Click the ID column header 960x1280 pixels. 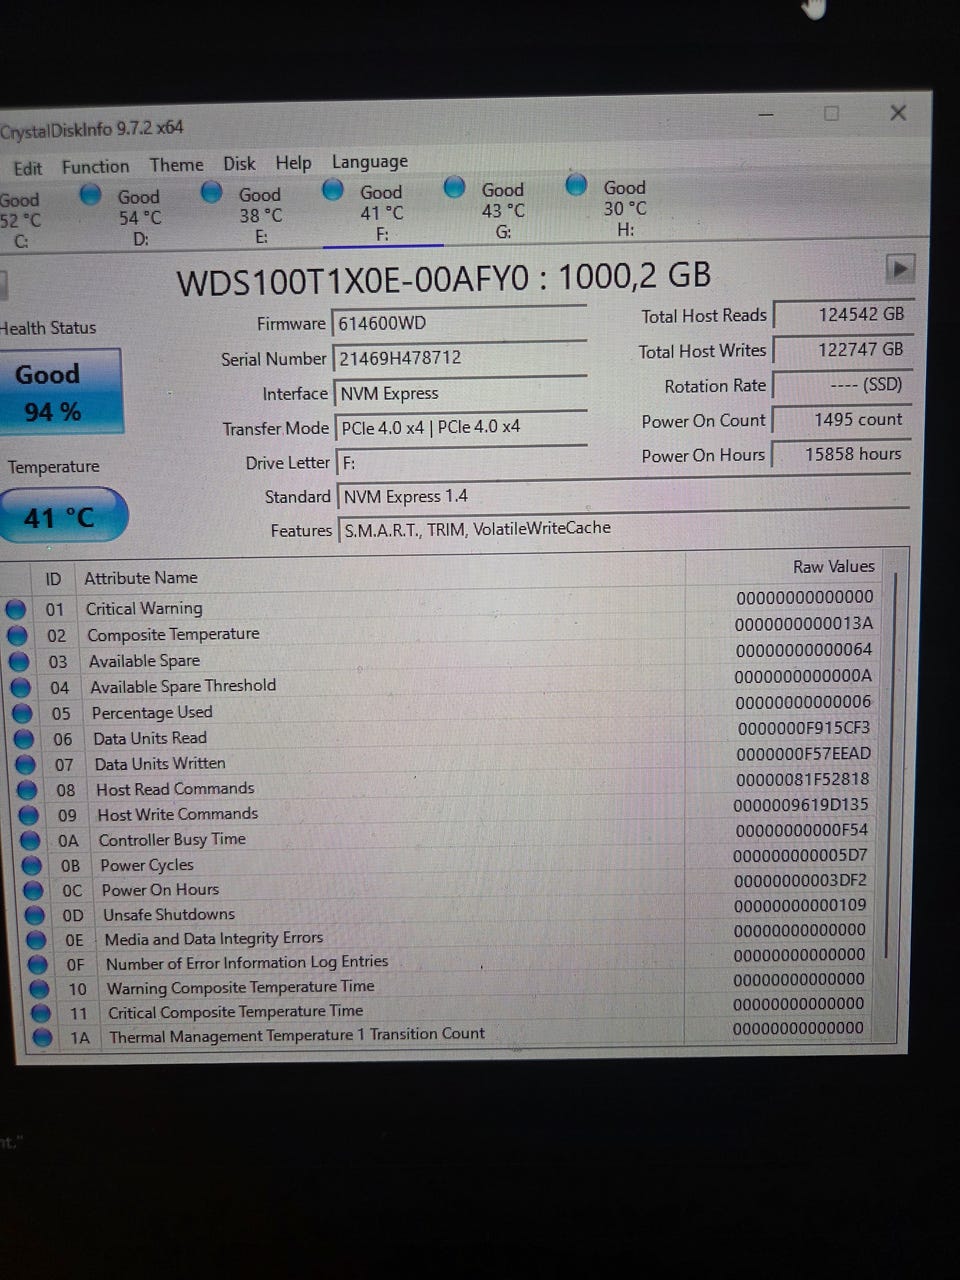(x=53, y=579)
